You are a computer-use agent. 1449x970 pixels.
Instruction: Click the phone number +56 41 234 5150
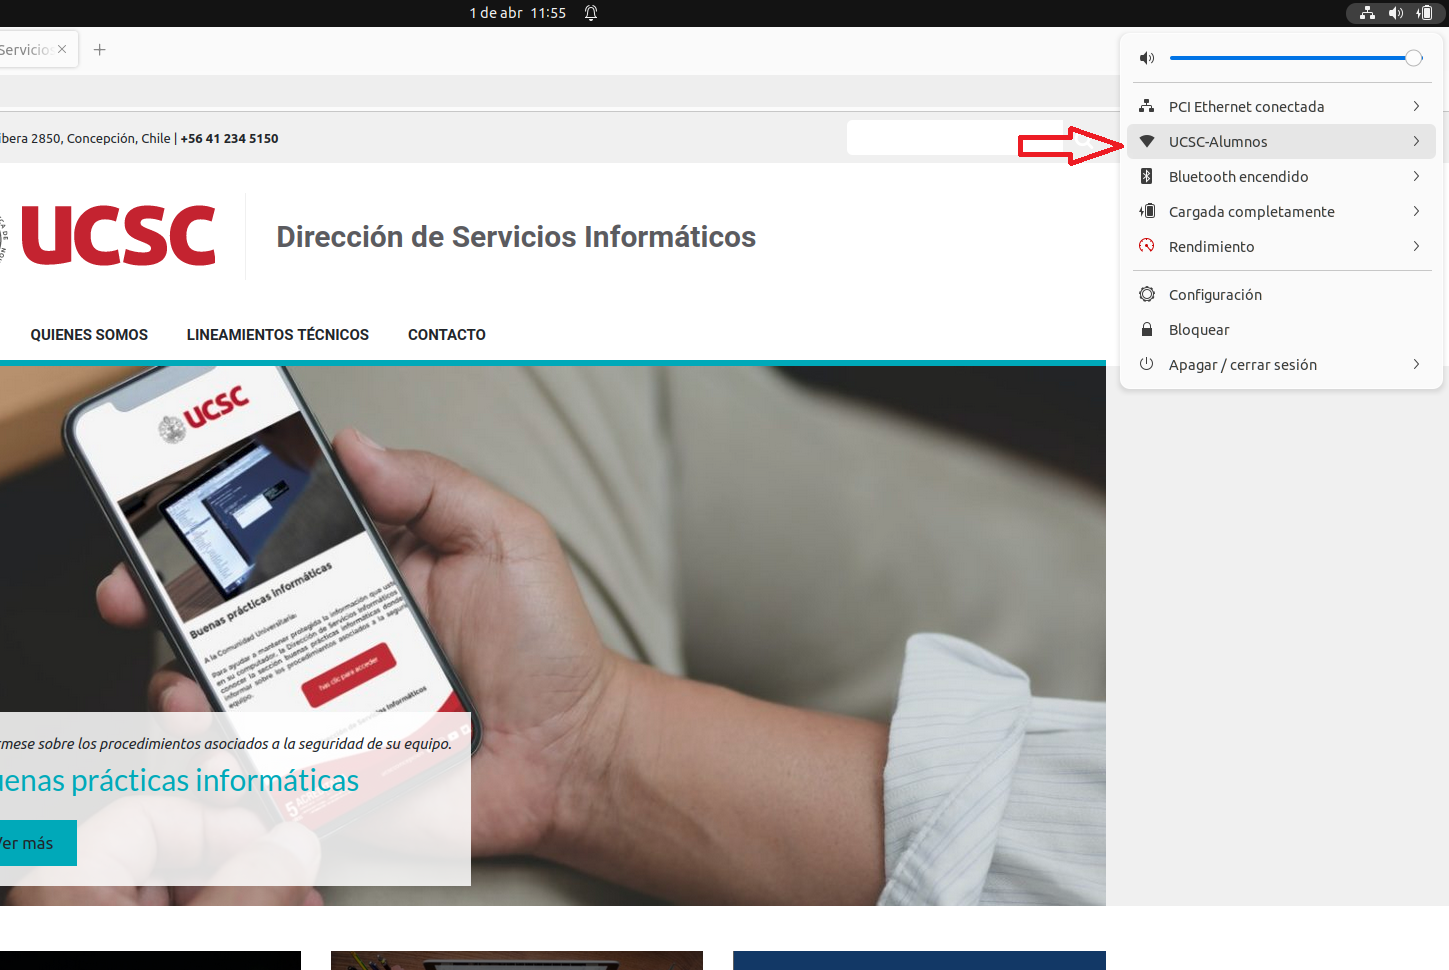pos(229,138)
